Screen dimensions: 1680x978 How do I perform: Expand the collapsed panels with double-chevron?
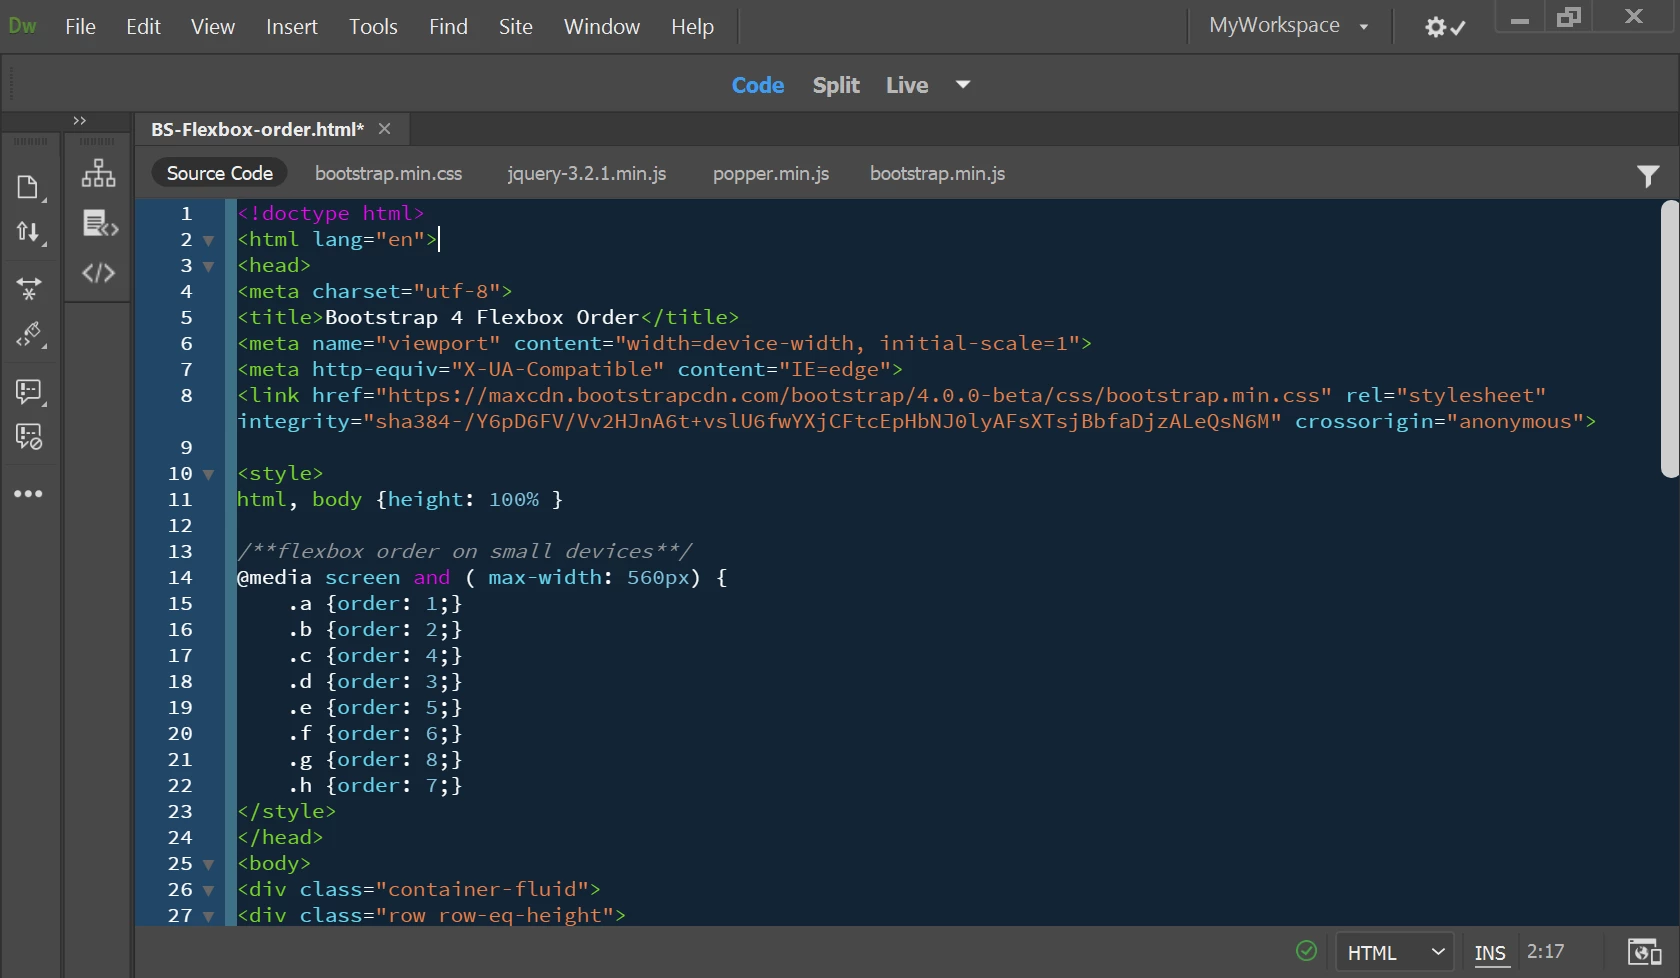coord(80,121)
